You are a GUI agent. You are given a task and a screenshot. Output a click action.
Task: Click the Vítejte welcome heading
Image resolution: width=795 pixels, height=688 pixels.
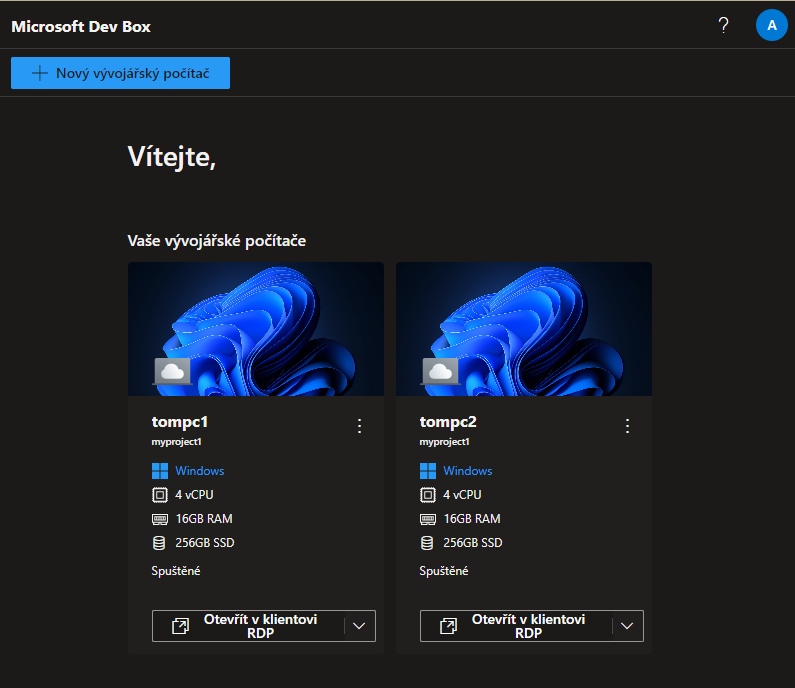tap(172, 157)
